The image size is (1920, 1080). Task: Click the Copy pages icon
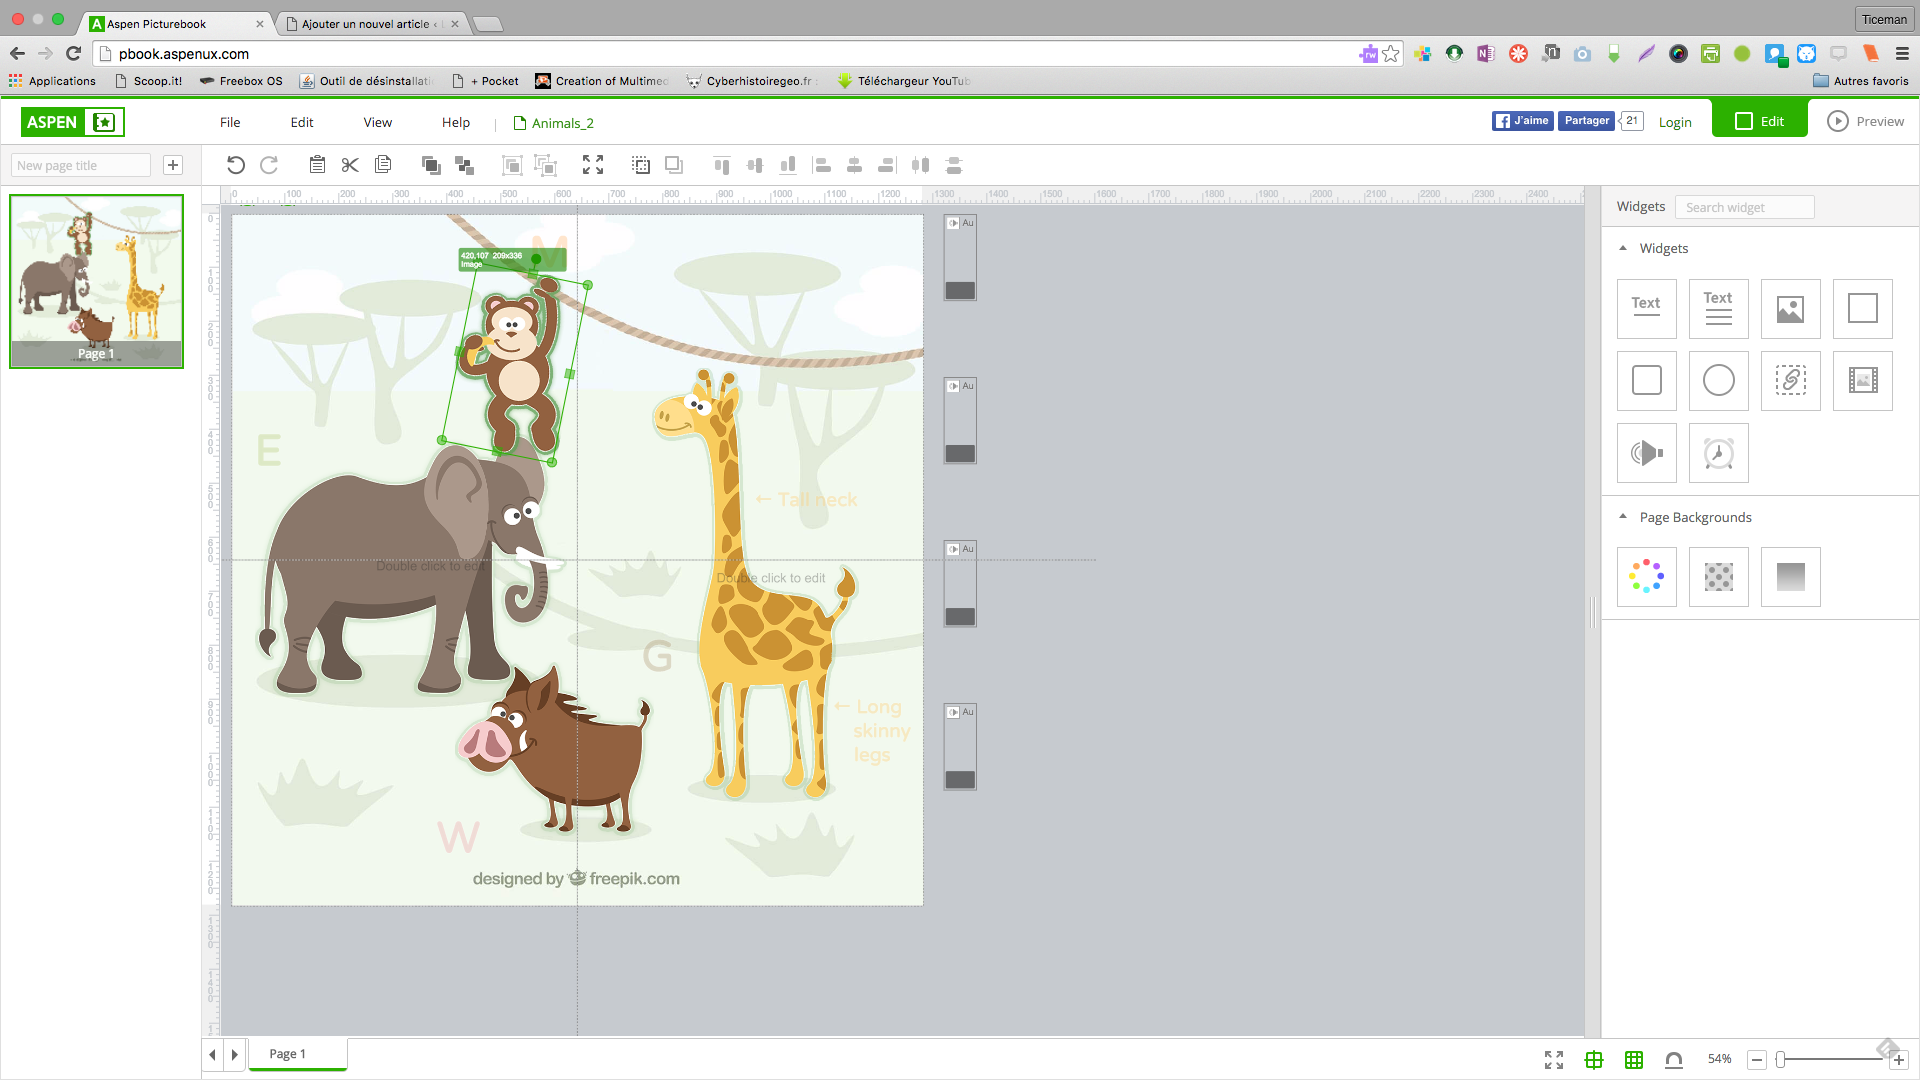tap(383, 165)
